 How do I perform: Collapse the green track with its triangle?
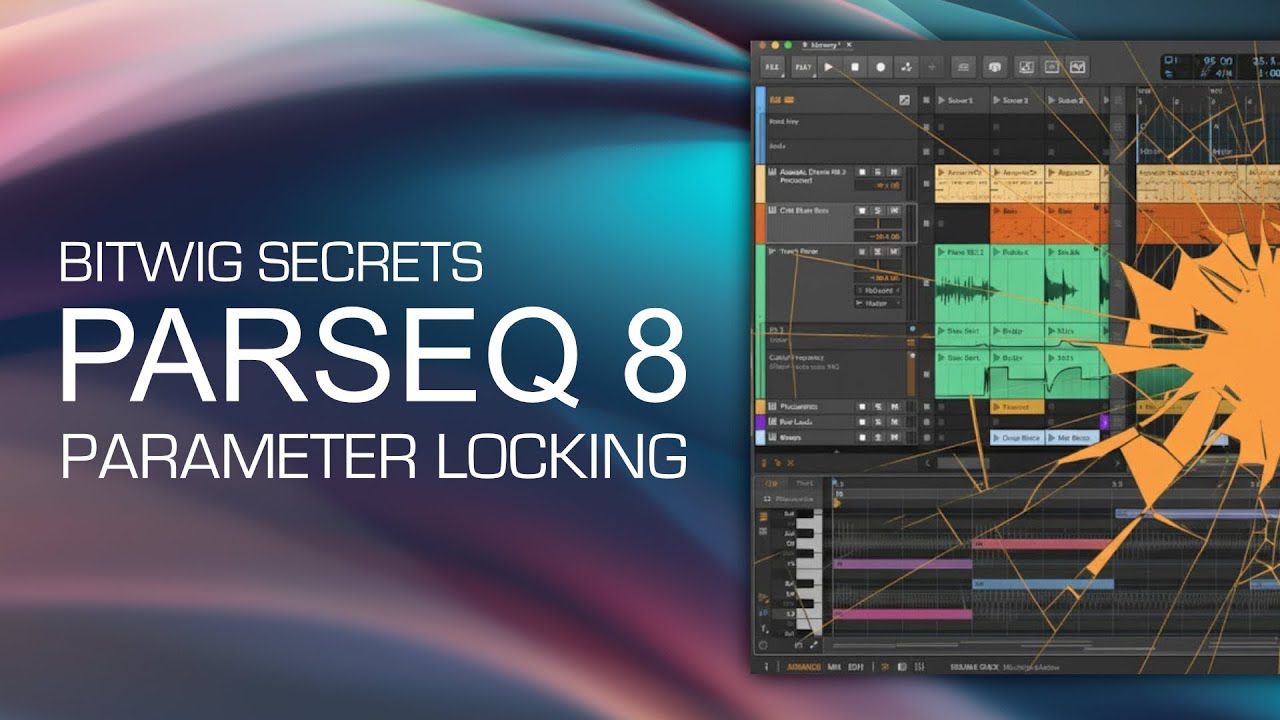tap(772, 252)
